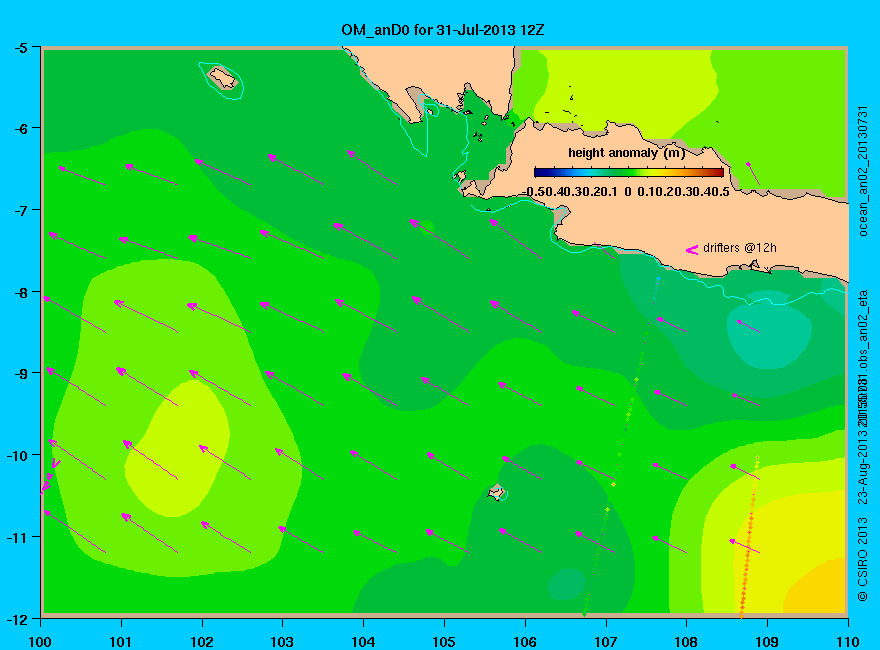Click the plot title "OM_anD0 for 31-Jul-2013 12Z"

[443, 30]
